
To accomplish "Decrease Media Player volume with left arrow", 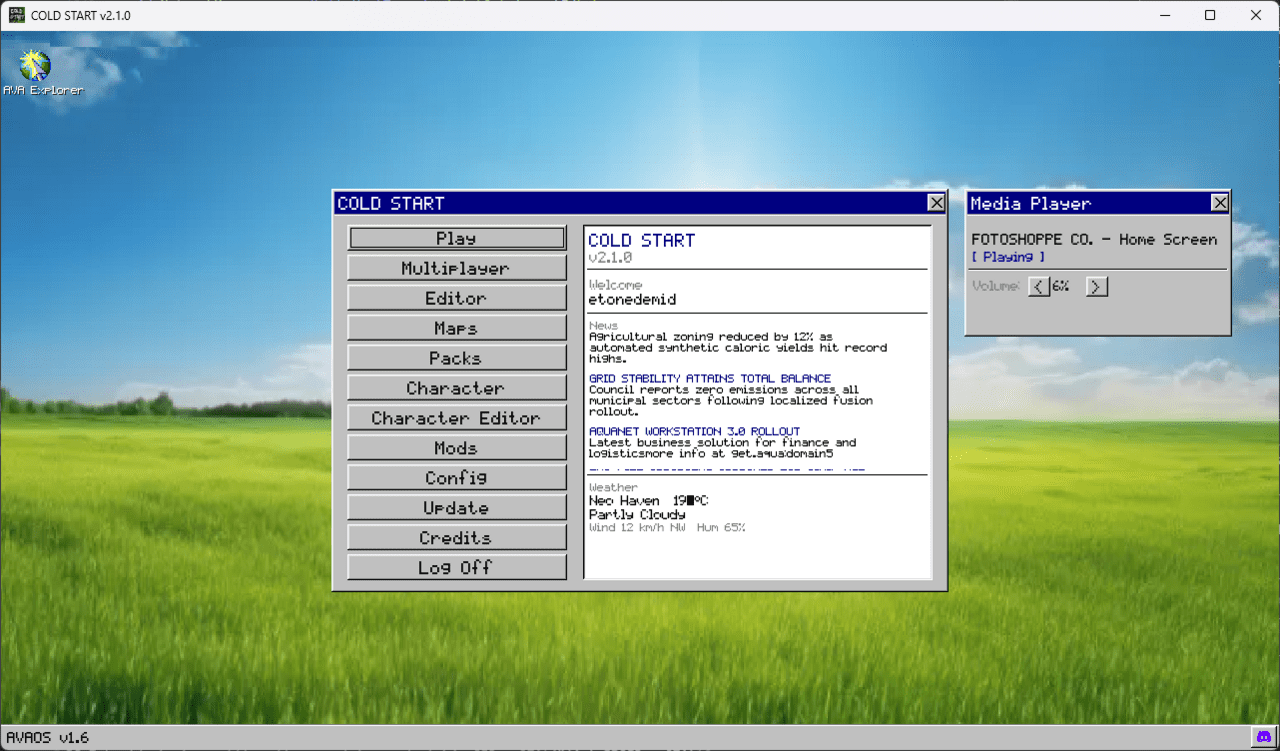I will [1039, 287].
